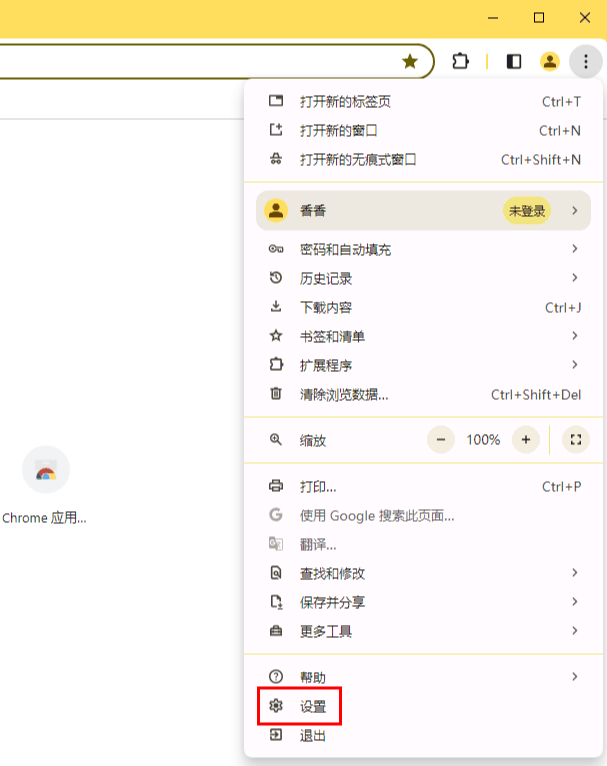Click the 番番 profile name text
This screenshot has height=766, width=607.
[313, 211]
